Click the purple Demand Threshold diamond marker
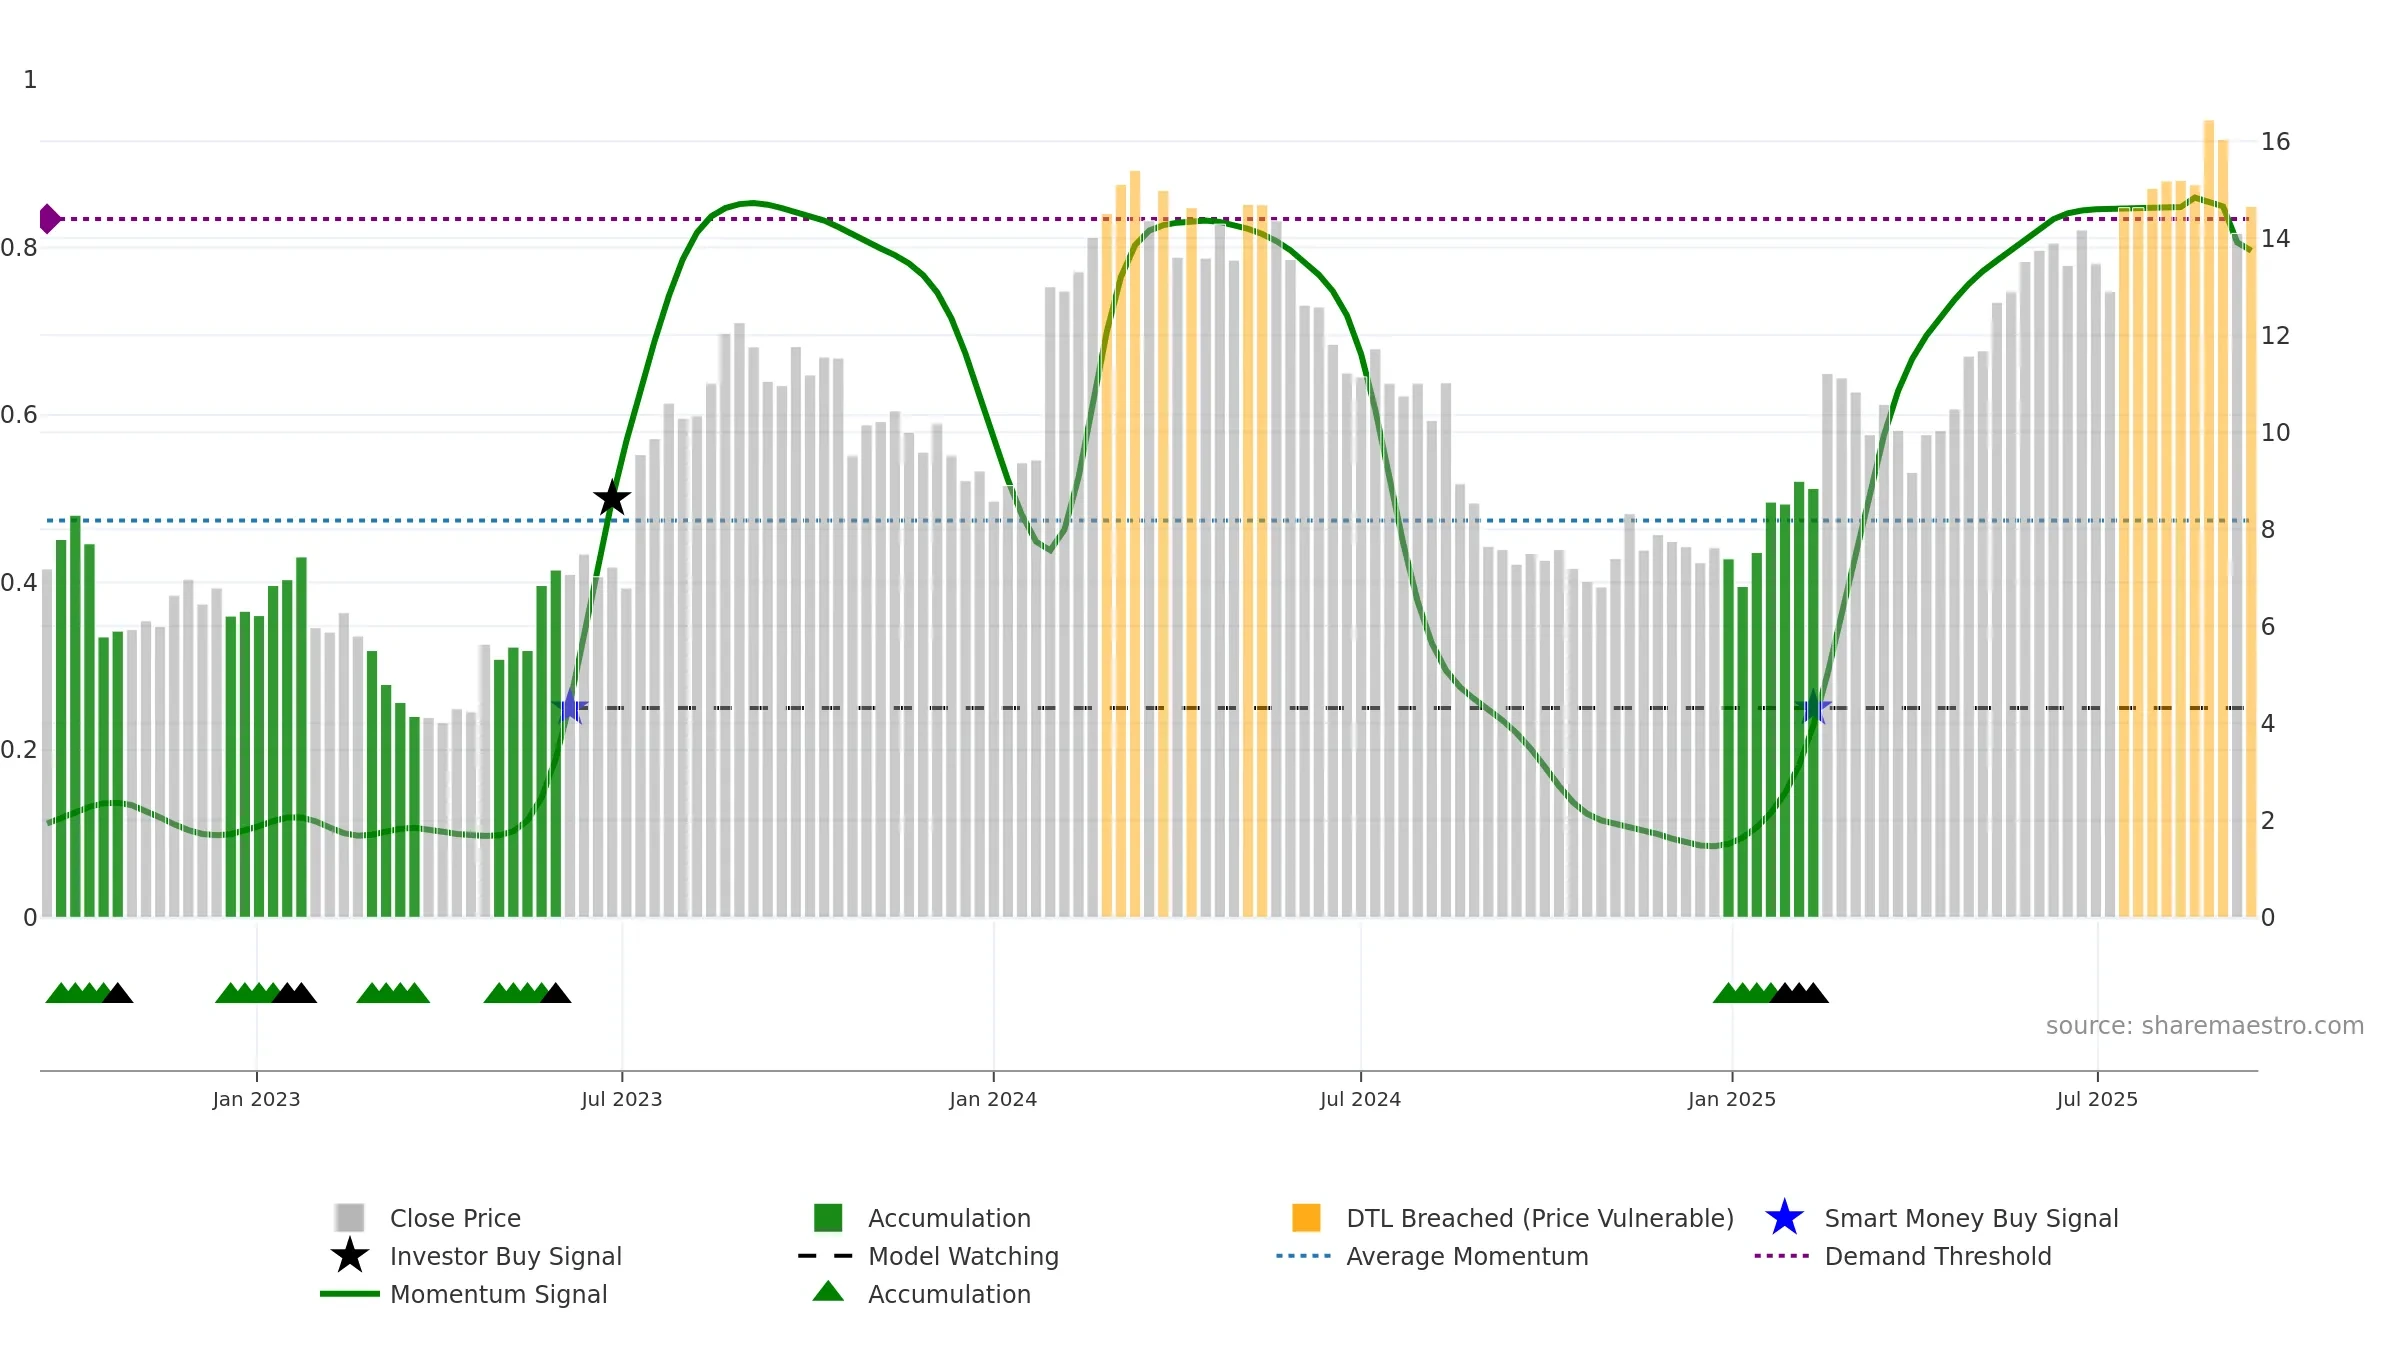 pyautogui.click(x=49, y=218)
